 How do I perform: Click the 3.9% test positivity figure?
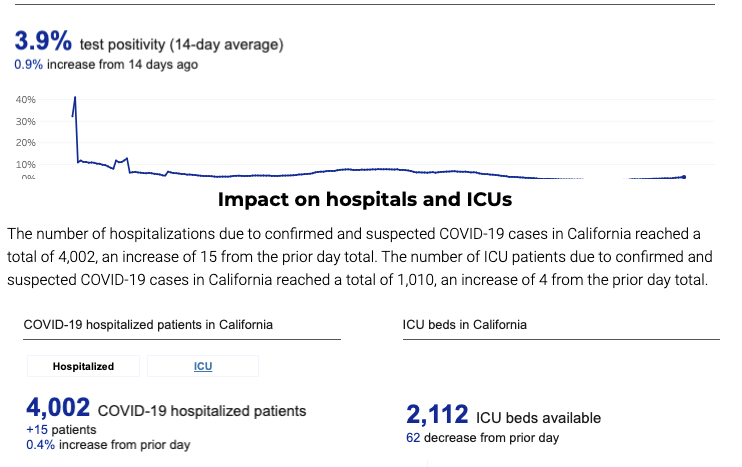(42, 42)
